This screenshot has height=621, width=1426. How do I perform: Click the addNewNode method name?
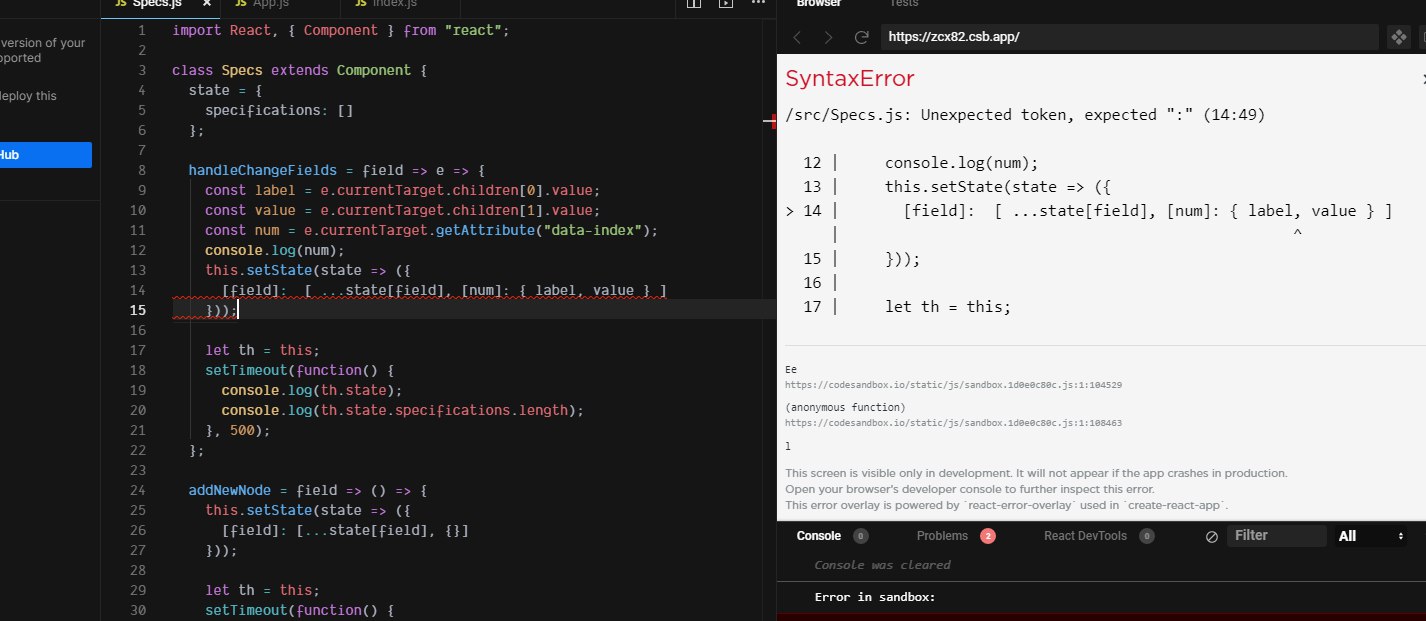click(x=229, y=490)
